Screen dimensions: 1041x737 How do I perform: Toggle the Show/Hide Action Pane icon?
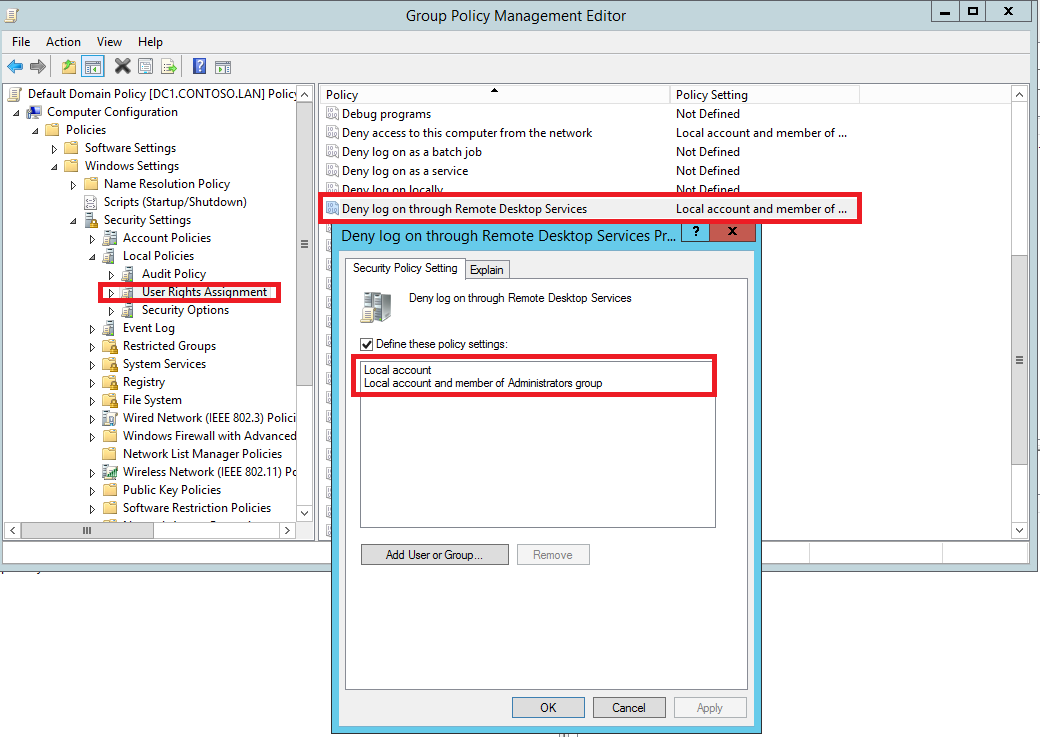[x=223, y=67]
